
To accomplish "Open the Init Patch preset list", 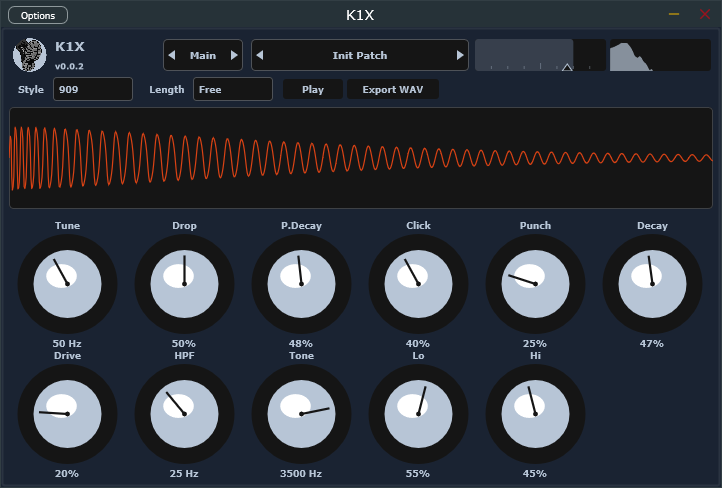I will 360,55.
